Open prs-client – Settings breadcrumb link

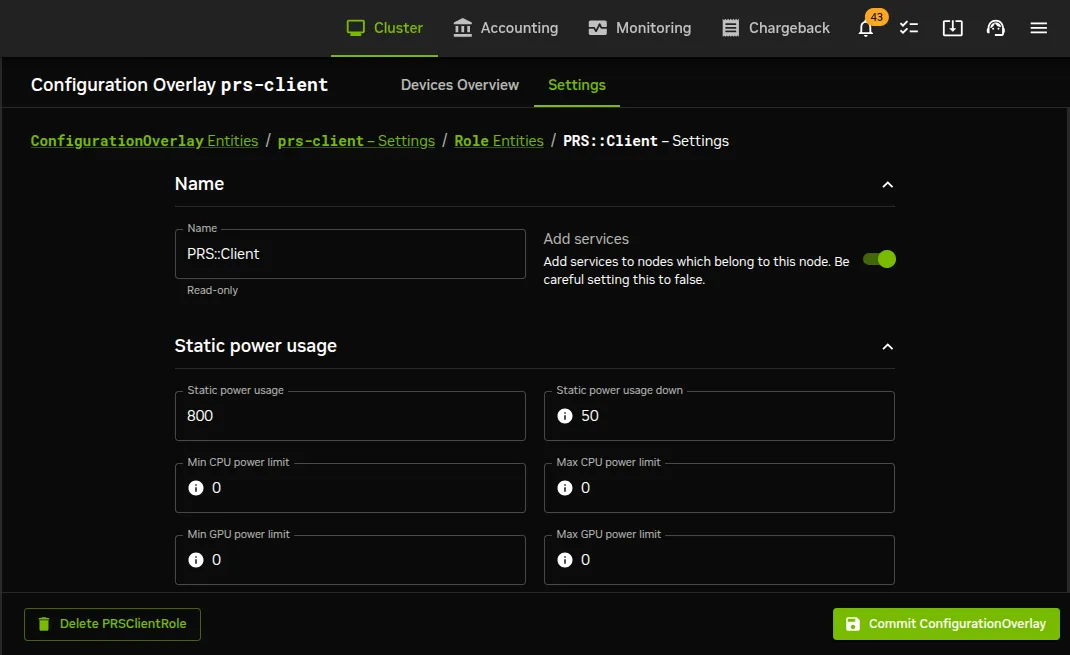point(356,141)
